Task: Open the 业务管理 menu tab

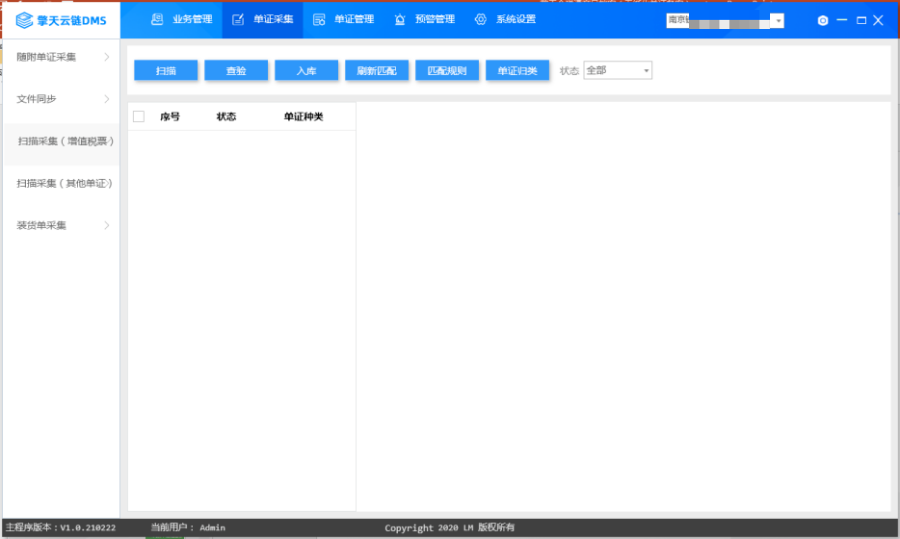Action: 182,20
